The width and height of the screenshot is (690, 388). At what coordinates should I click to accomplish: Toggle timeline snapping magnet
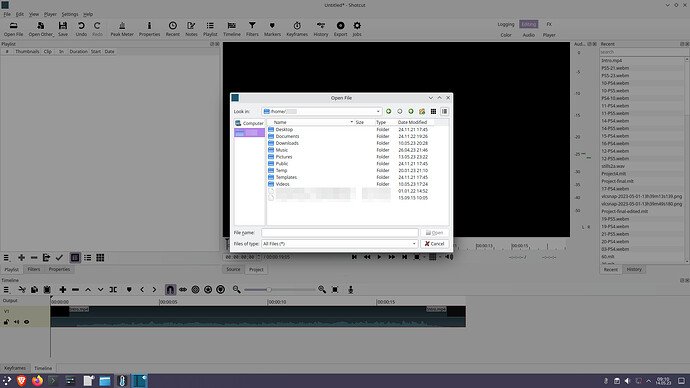[170, 289]
